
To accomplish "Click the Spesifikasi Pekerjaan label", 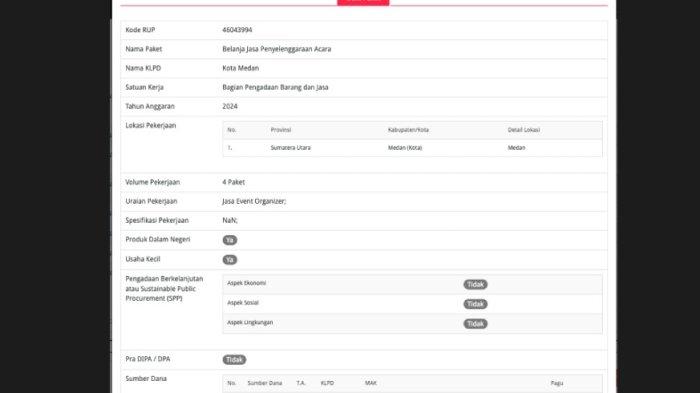I will [x=157, y=221].
